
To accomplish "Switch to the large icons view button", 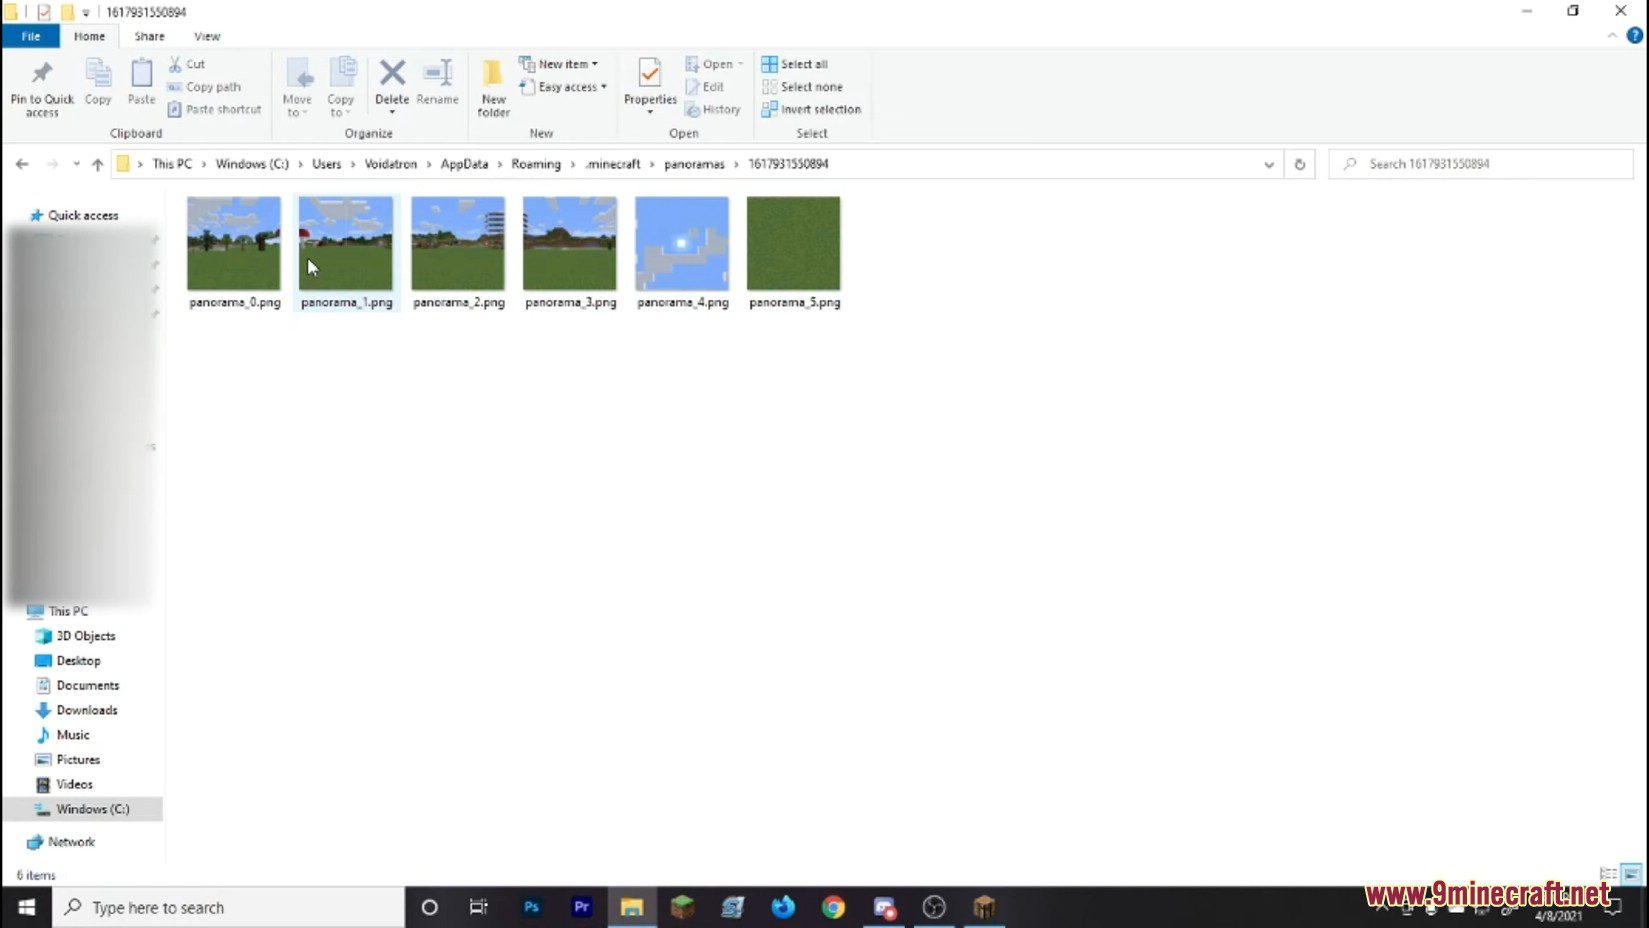I will [x=1631, y=874].
